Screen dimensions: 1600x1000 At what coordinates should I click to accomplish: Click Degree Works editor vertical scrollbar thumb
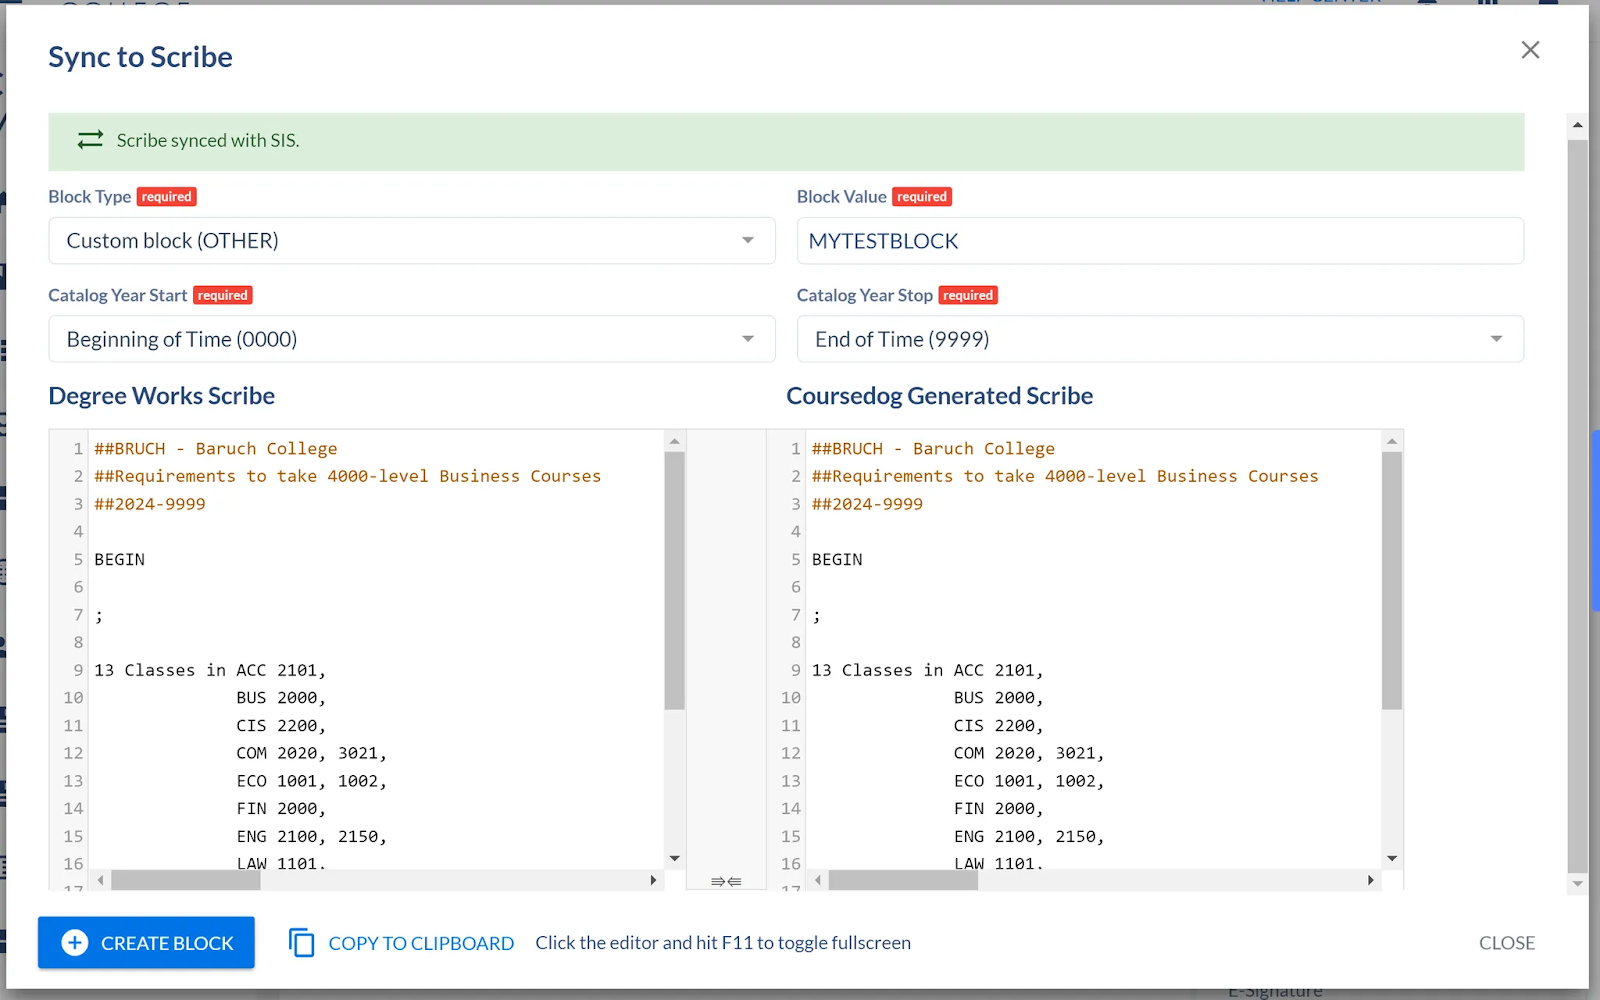tap(675, 580)
